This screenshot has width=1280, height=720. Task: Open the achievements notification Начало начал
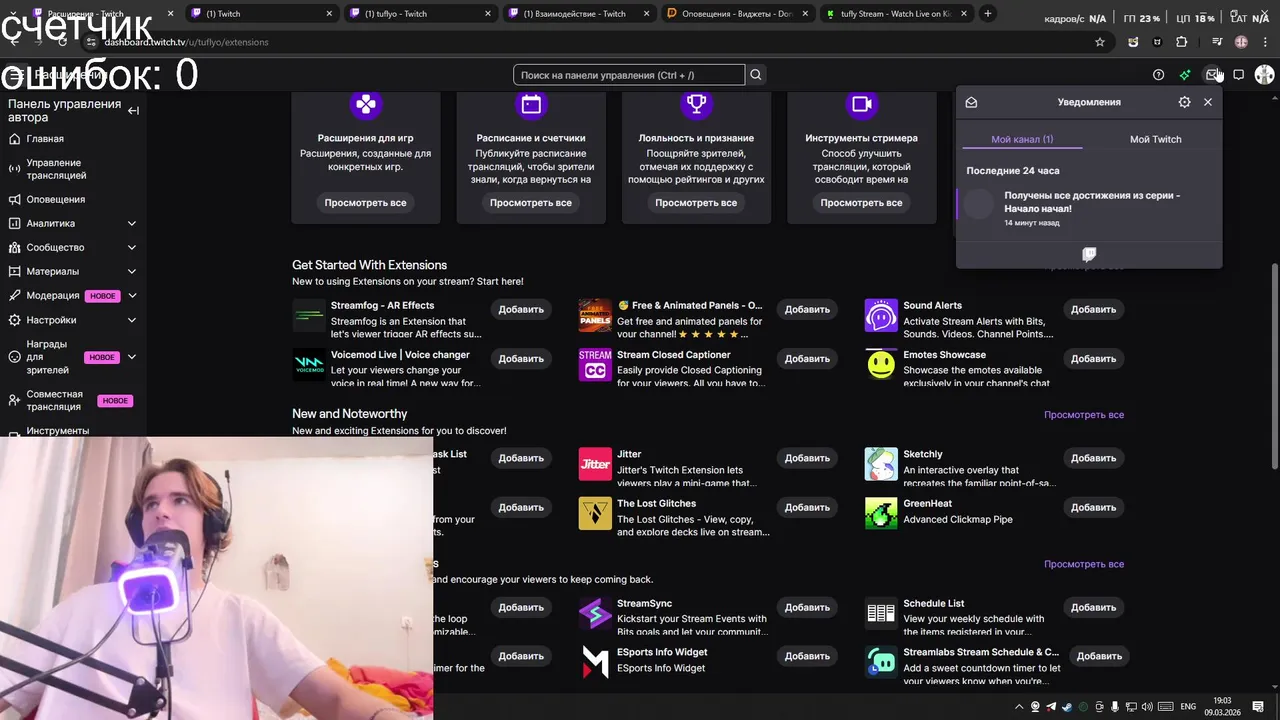click(1089, 210)
